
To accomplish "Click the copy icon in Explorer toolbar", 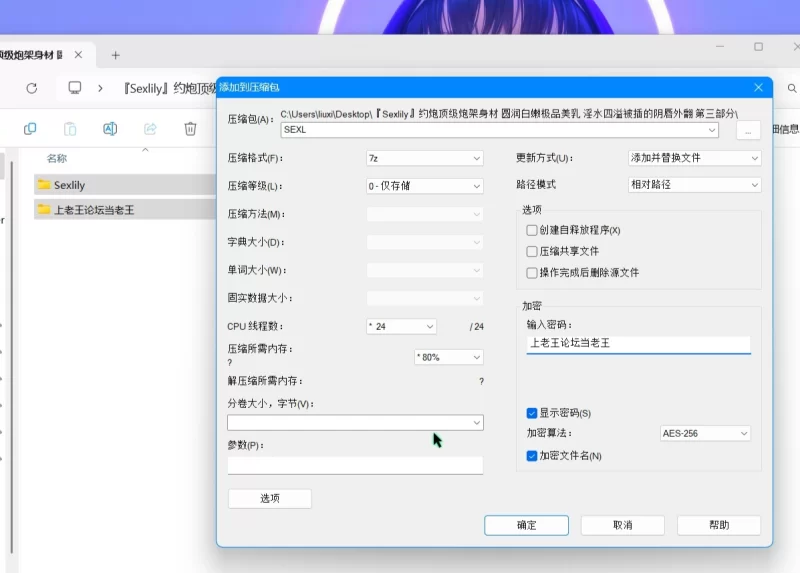I will (x=30, y=129).
